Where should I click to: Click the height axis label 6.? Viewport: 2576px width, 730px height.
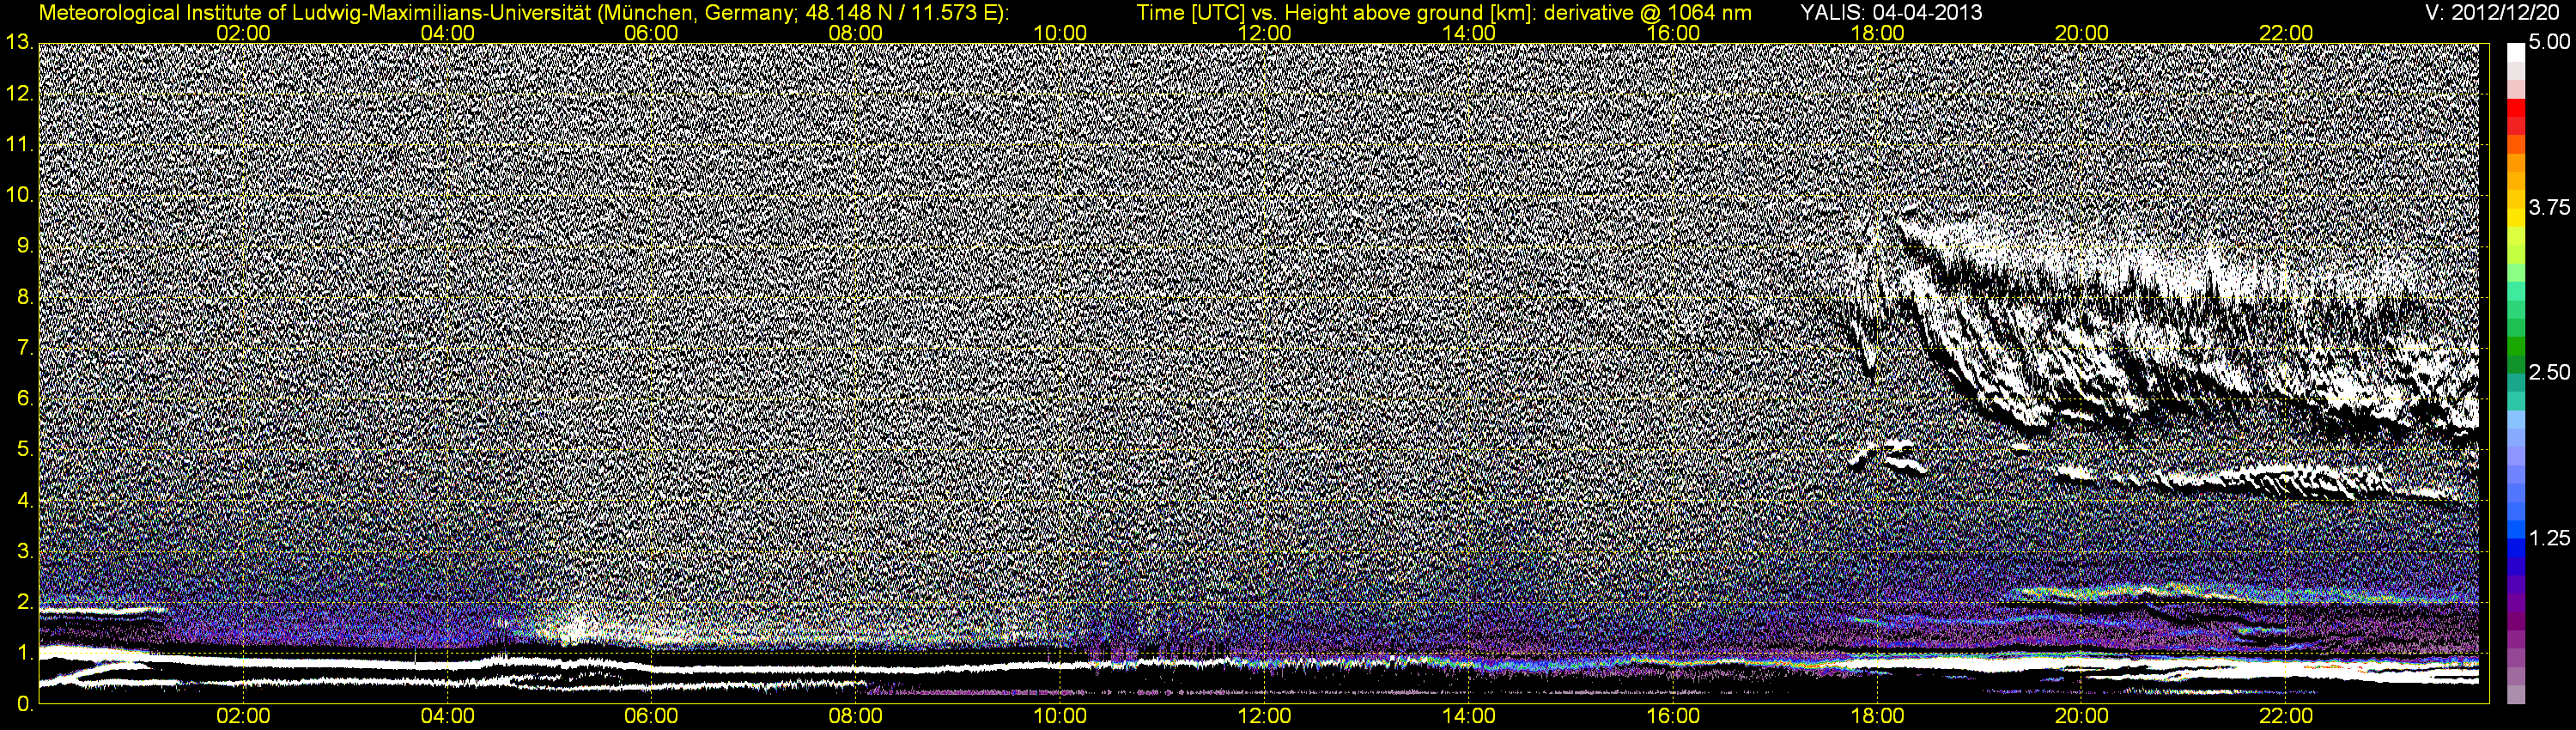[x=25, y=399]
